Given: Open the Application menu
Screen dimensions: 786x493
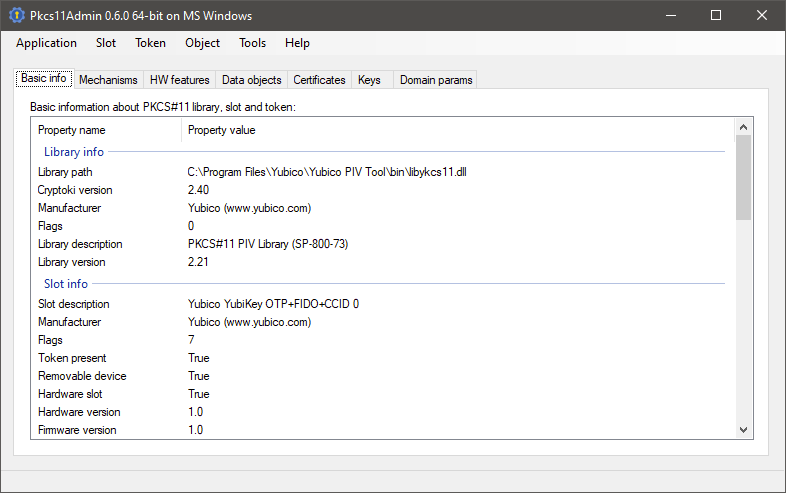Looking at the screenshot, I should [x=46, y=43].
